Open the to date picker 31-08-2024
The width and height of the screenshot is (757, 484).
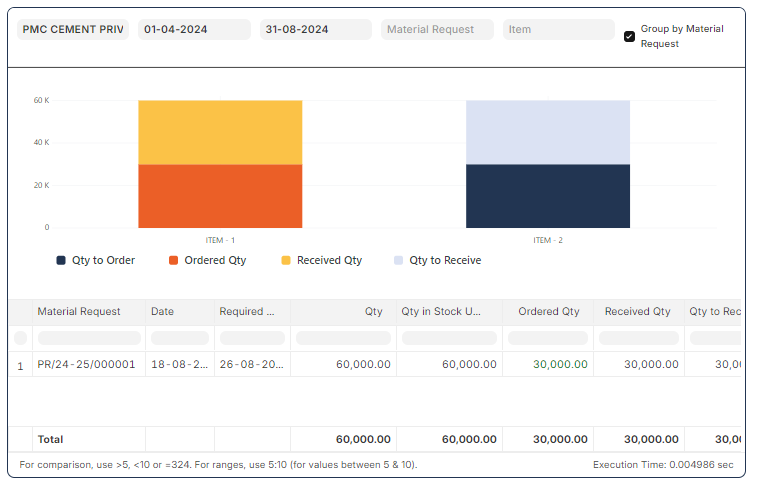click(316, 30)
